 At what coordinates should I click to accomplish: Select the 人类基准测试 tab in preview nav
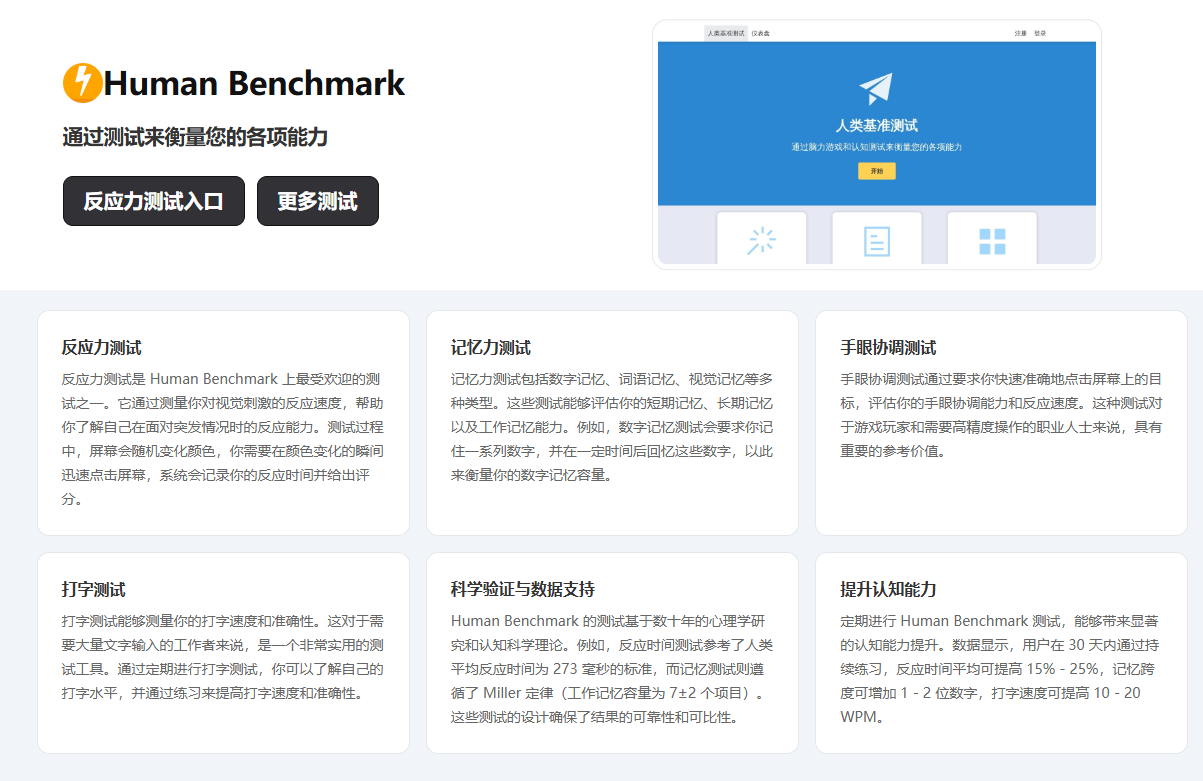click(x=726, y=33)
